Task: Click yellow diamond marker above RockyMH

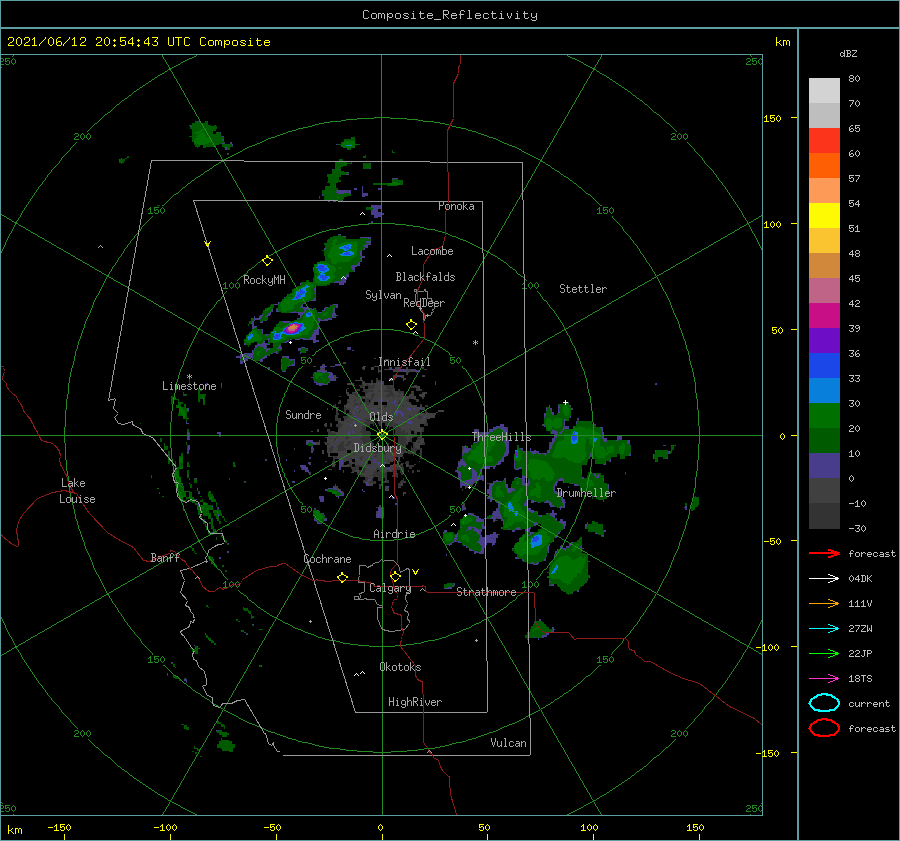Action: 267,261
